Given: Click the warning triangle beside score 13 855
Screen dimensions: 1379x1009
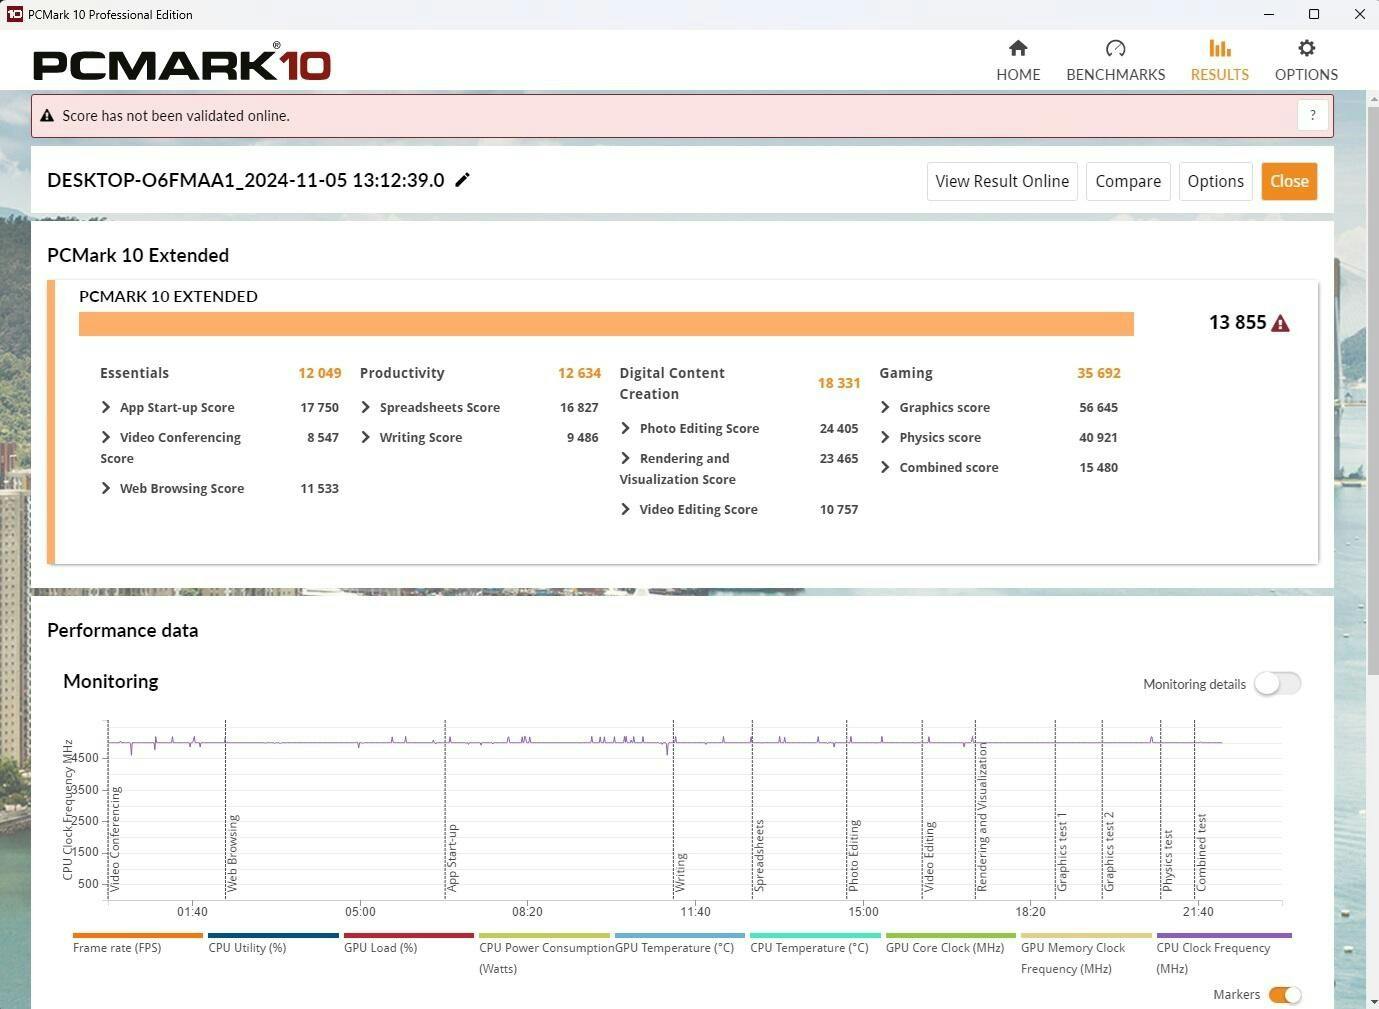Looking at the screenshot, I should tap(1280, 323).
